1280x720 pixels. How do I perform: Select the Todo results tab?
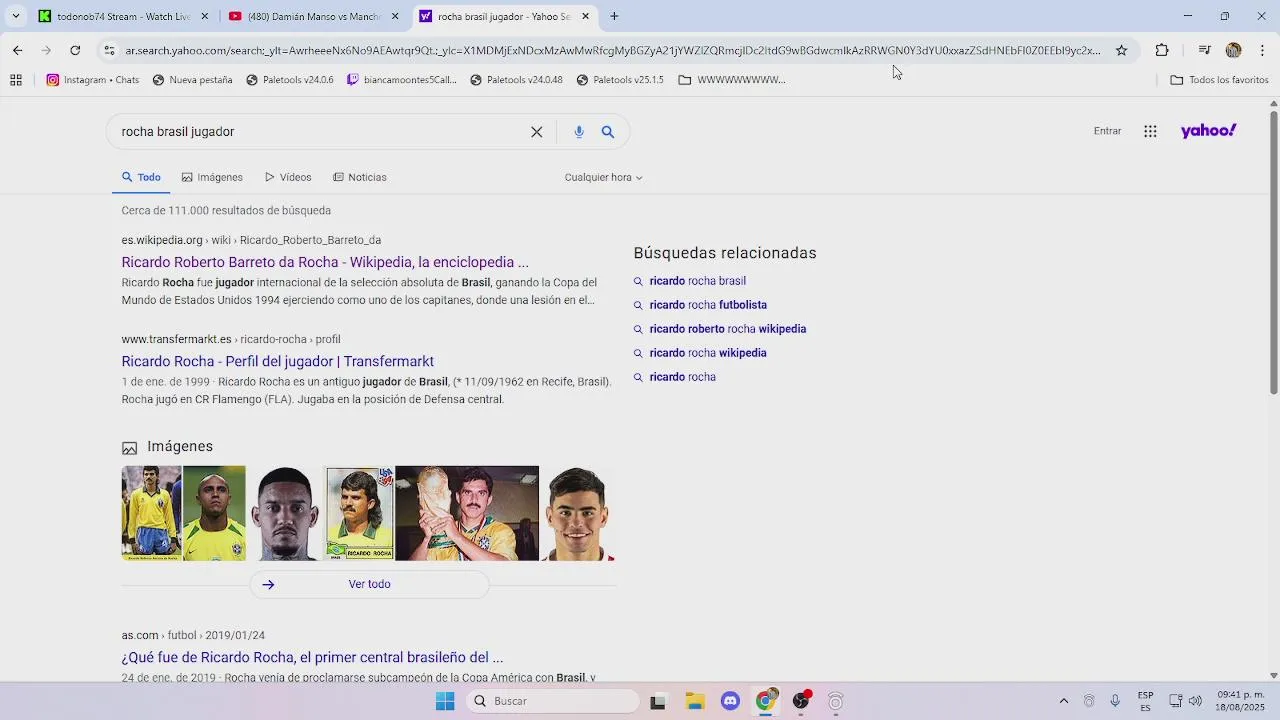click(x=141, y=177)
